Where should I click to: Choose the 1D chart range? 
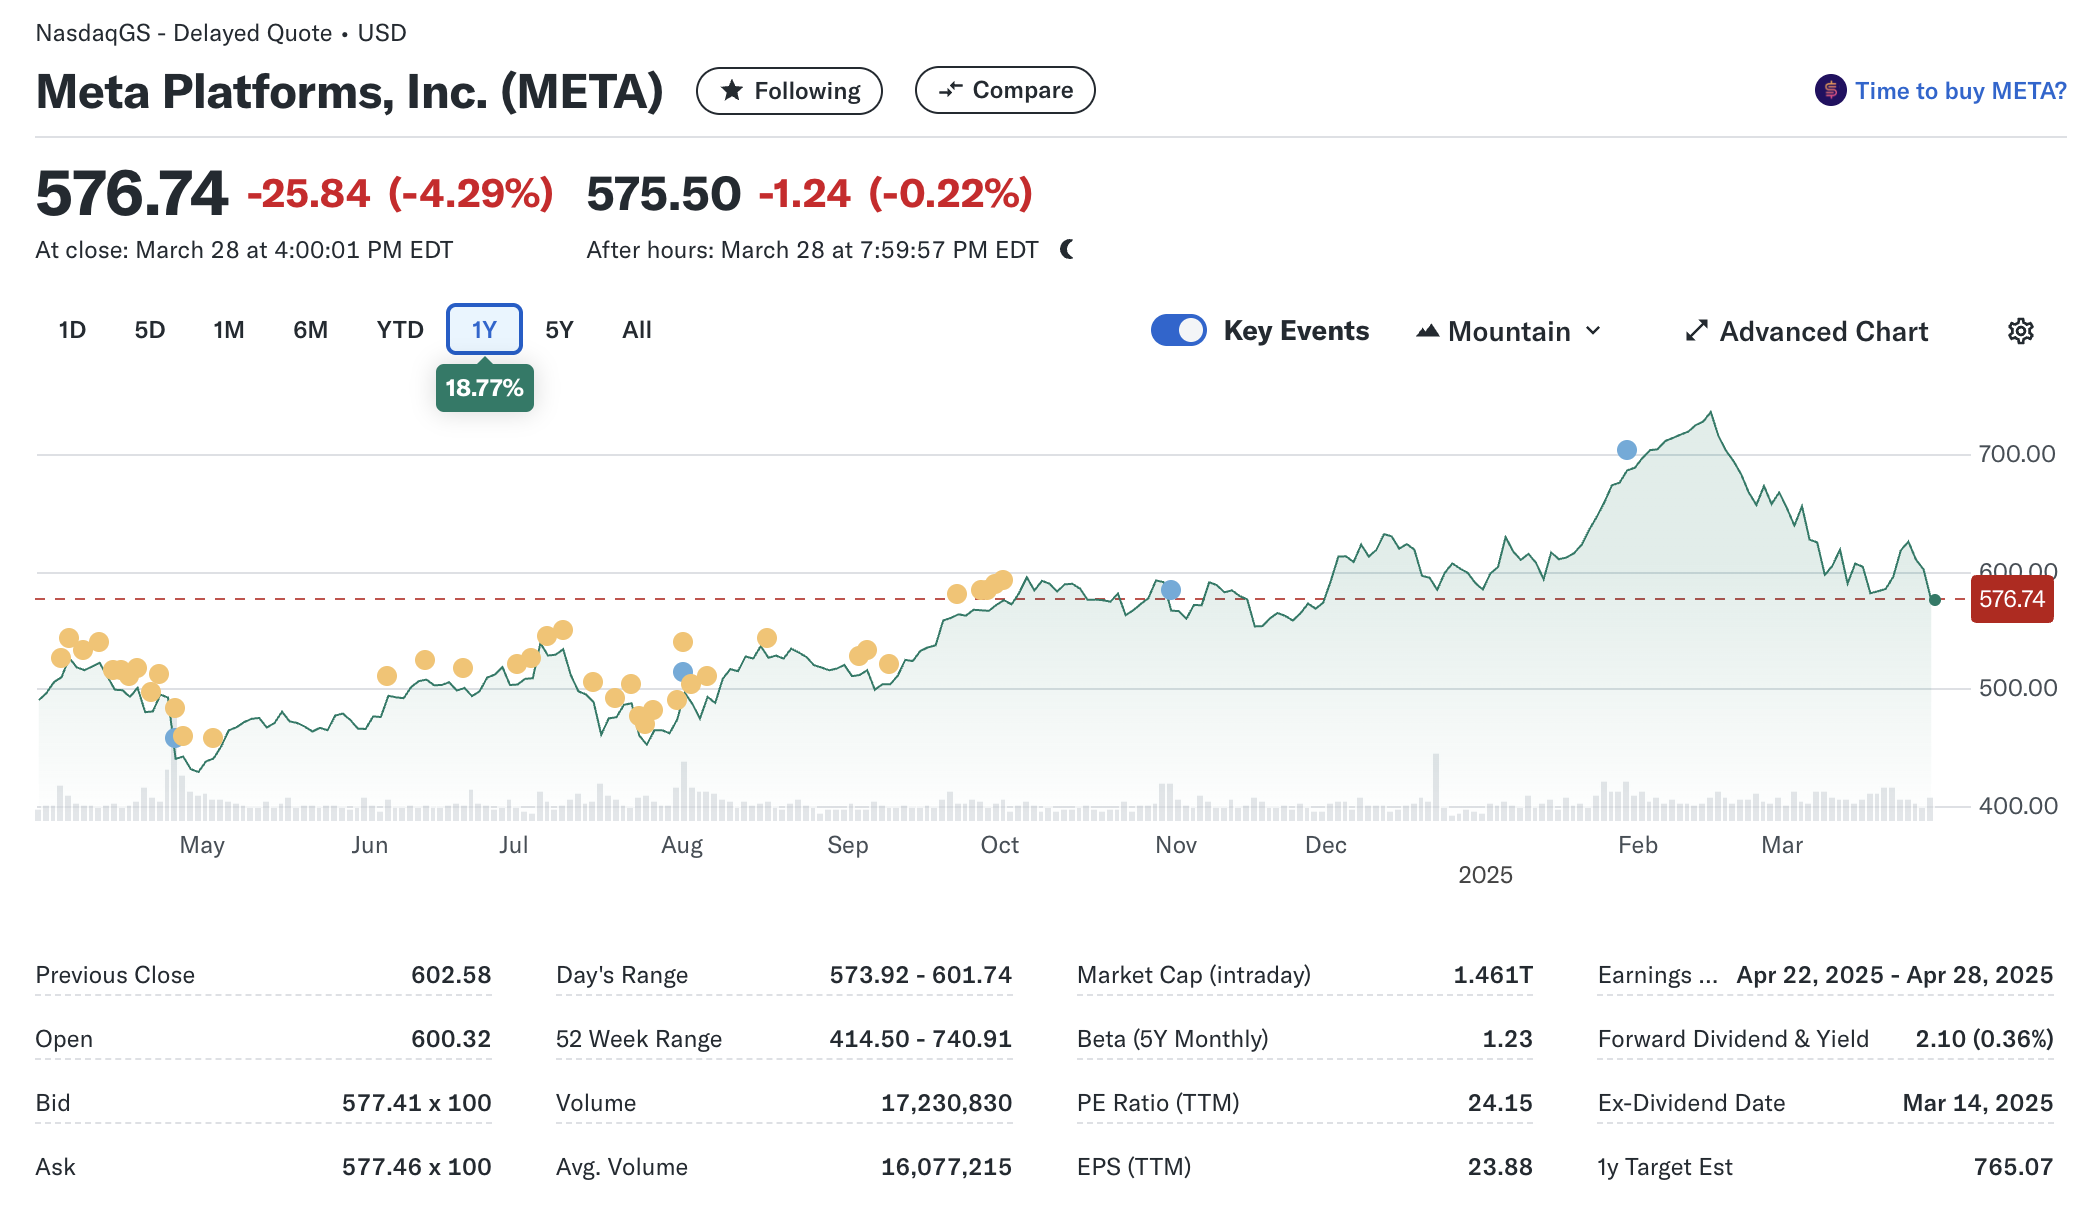[72, 330]
